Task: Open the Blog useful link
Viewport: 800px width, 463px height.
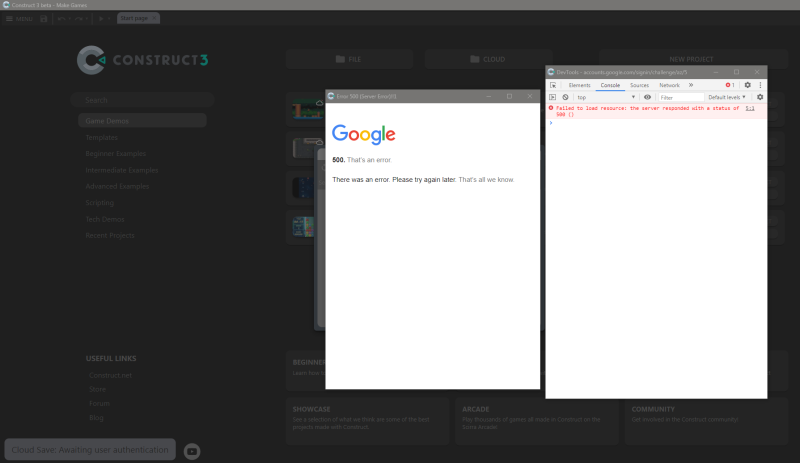Action: (x=96, y=418)
